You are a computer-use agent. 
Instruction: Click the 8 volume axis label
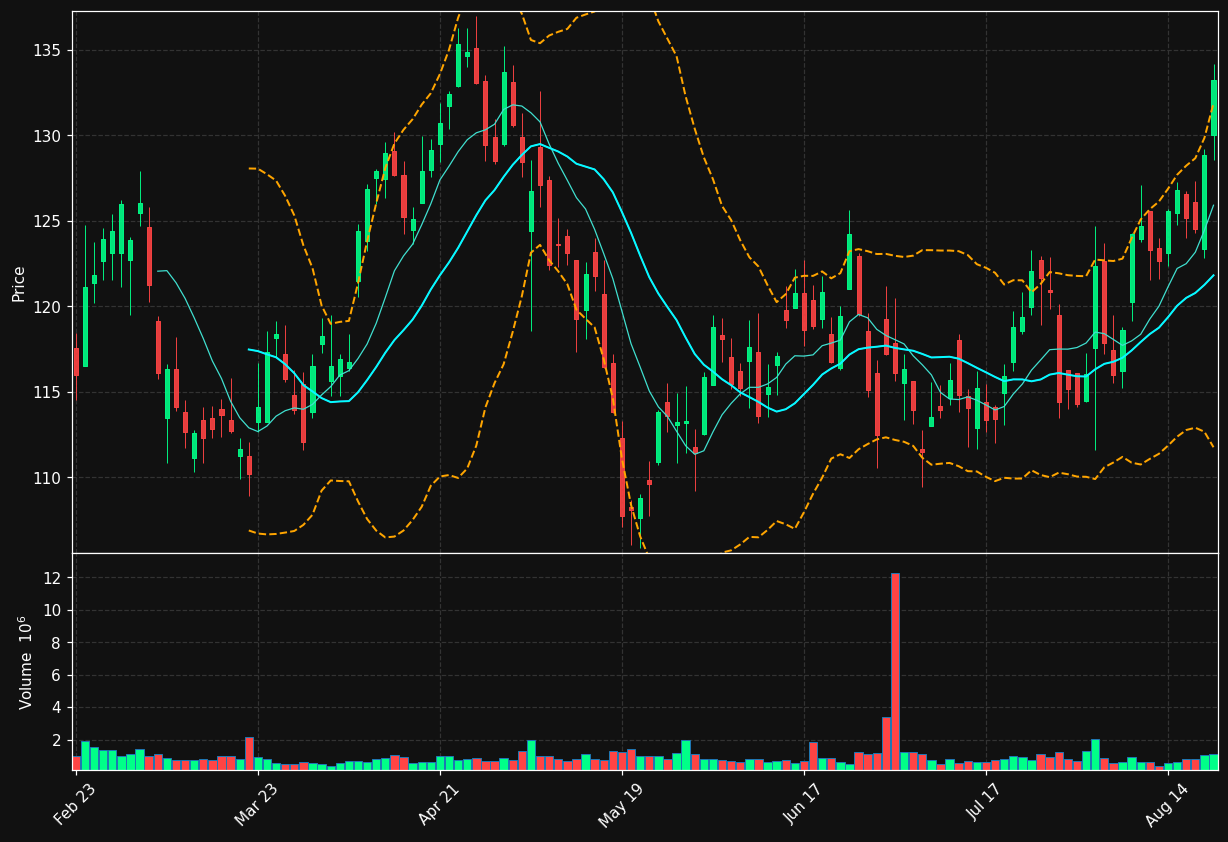pyautogui.click(x=57, y=643)
